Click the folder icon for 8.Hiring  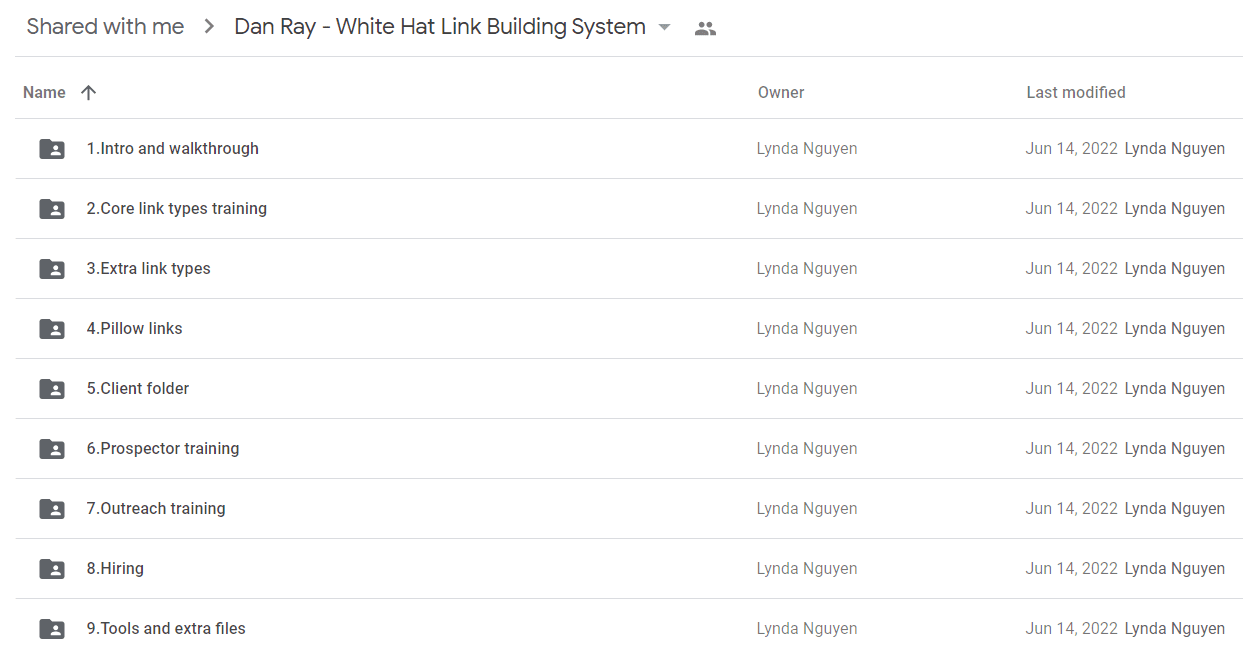[x=52, y=569]
